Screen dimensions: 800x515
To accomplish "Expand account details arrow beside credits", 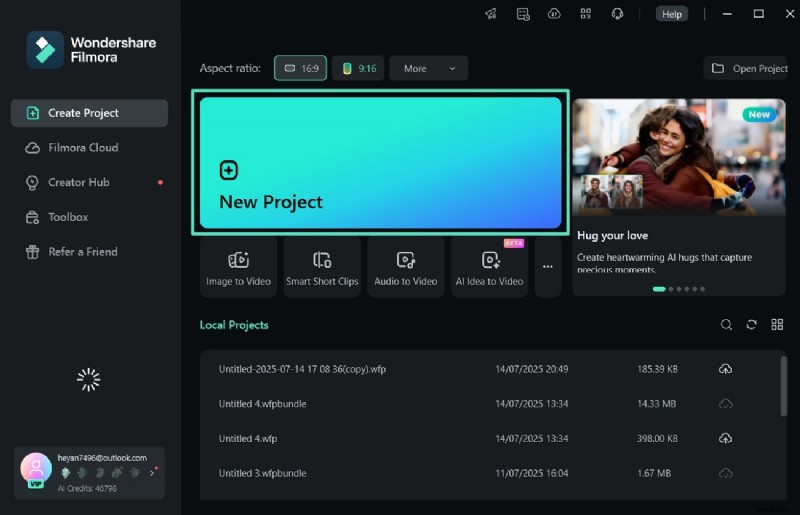I will pyautogui.click(x=152, y=472).
